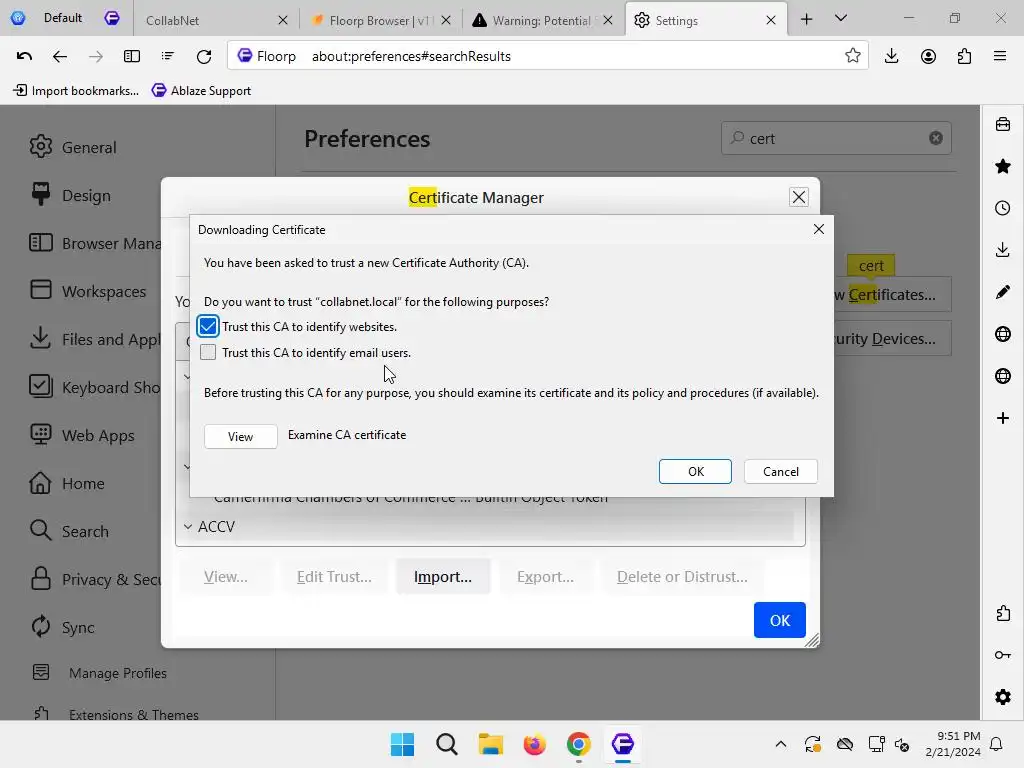This screenshot has width=1024, height=768.
Task: Close the Settings tab
Action: click(x=771, y=20)
